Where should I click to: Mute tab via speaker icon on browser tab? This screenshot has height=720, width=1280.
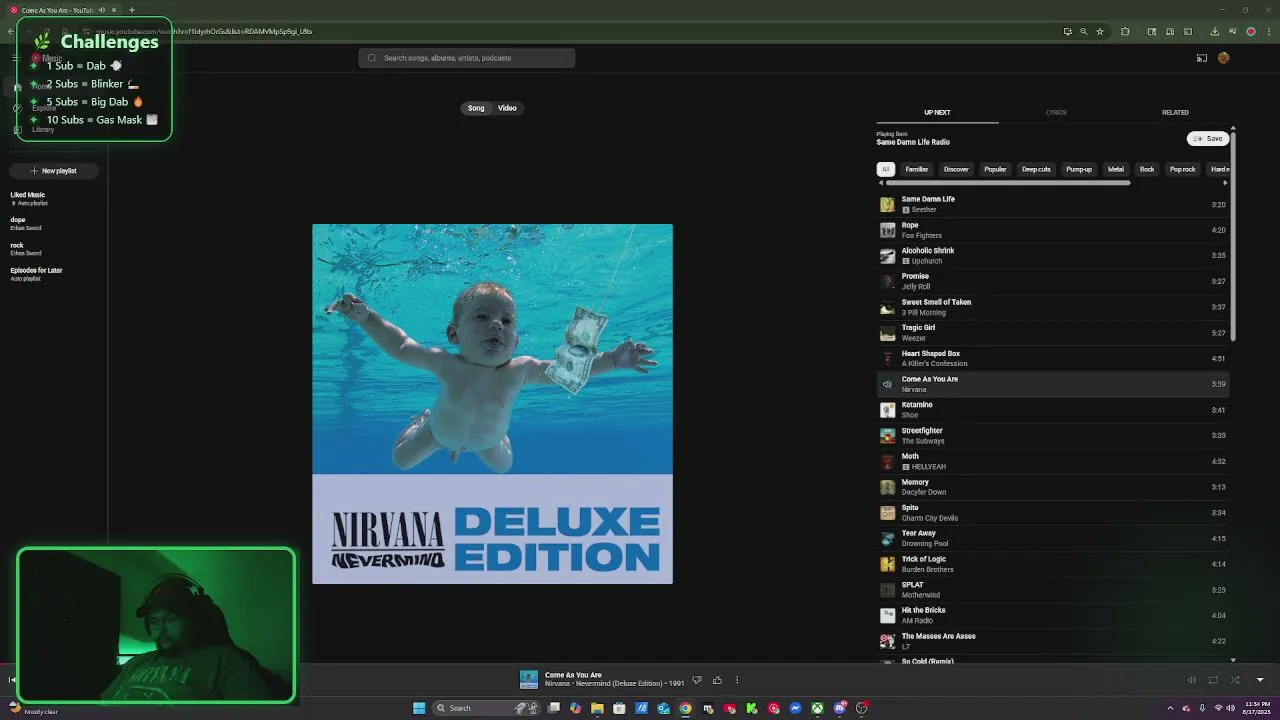click(102, 10)
